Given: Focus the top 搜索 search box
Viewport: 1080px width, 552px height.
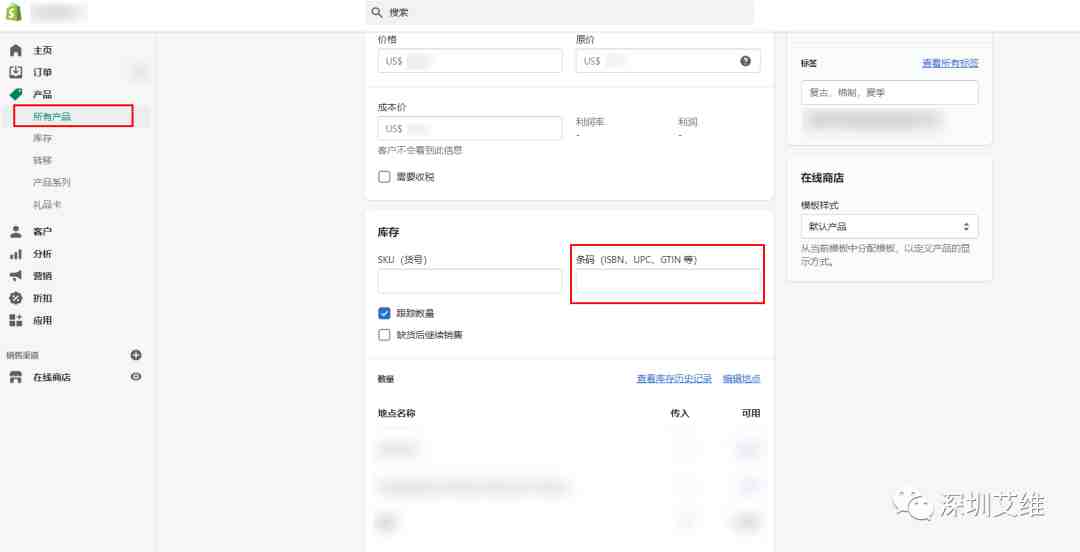Looking at the screenshot, I should click(559, 12).
